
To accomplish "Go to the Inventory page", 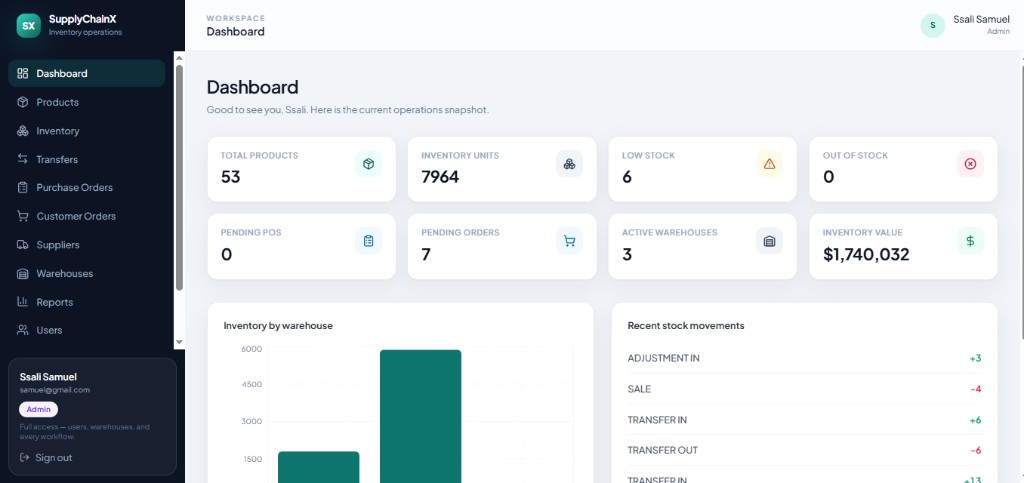I will coord(87,131).
